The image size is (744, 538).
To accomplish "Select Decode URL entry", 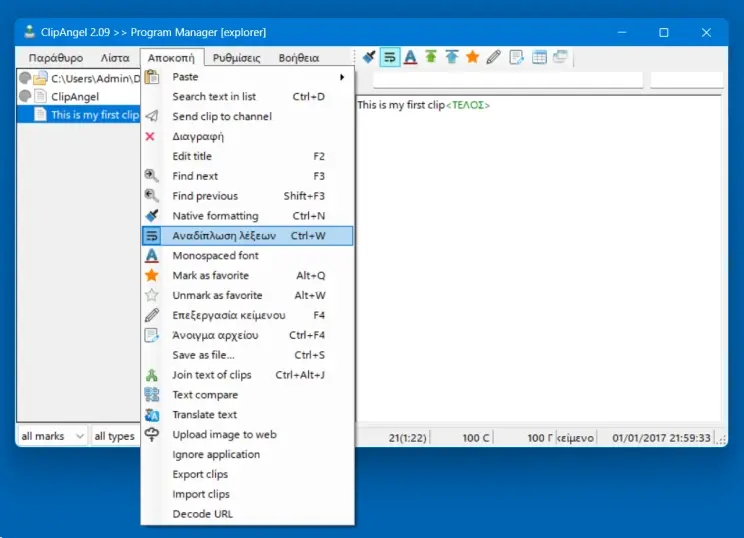I will pyautogui.click(x=248, y=514).
